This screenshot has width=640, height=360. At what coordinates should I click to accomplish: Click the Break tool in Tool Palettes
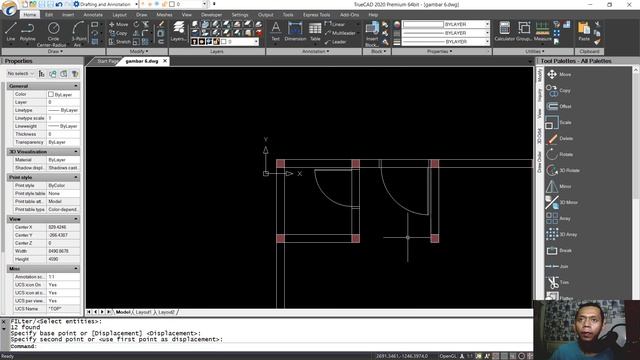click(x=558, y=250)
